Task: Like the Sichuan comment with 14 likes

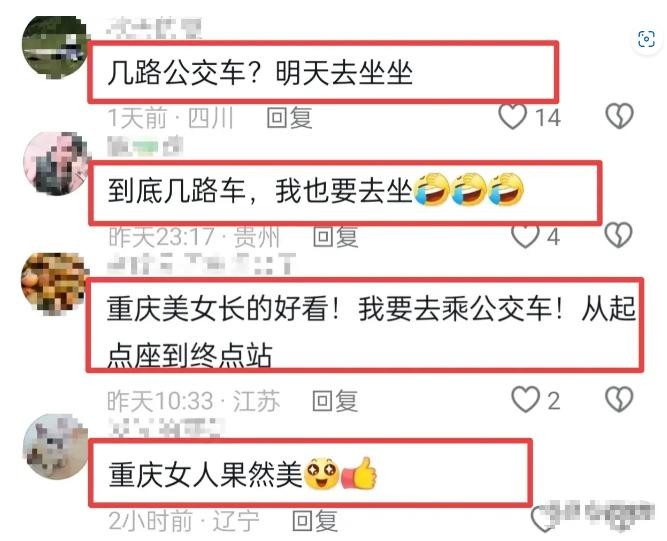Action: [x=512, y=116]
